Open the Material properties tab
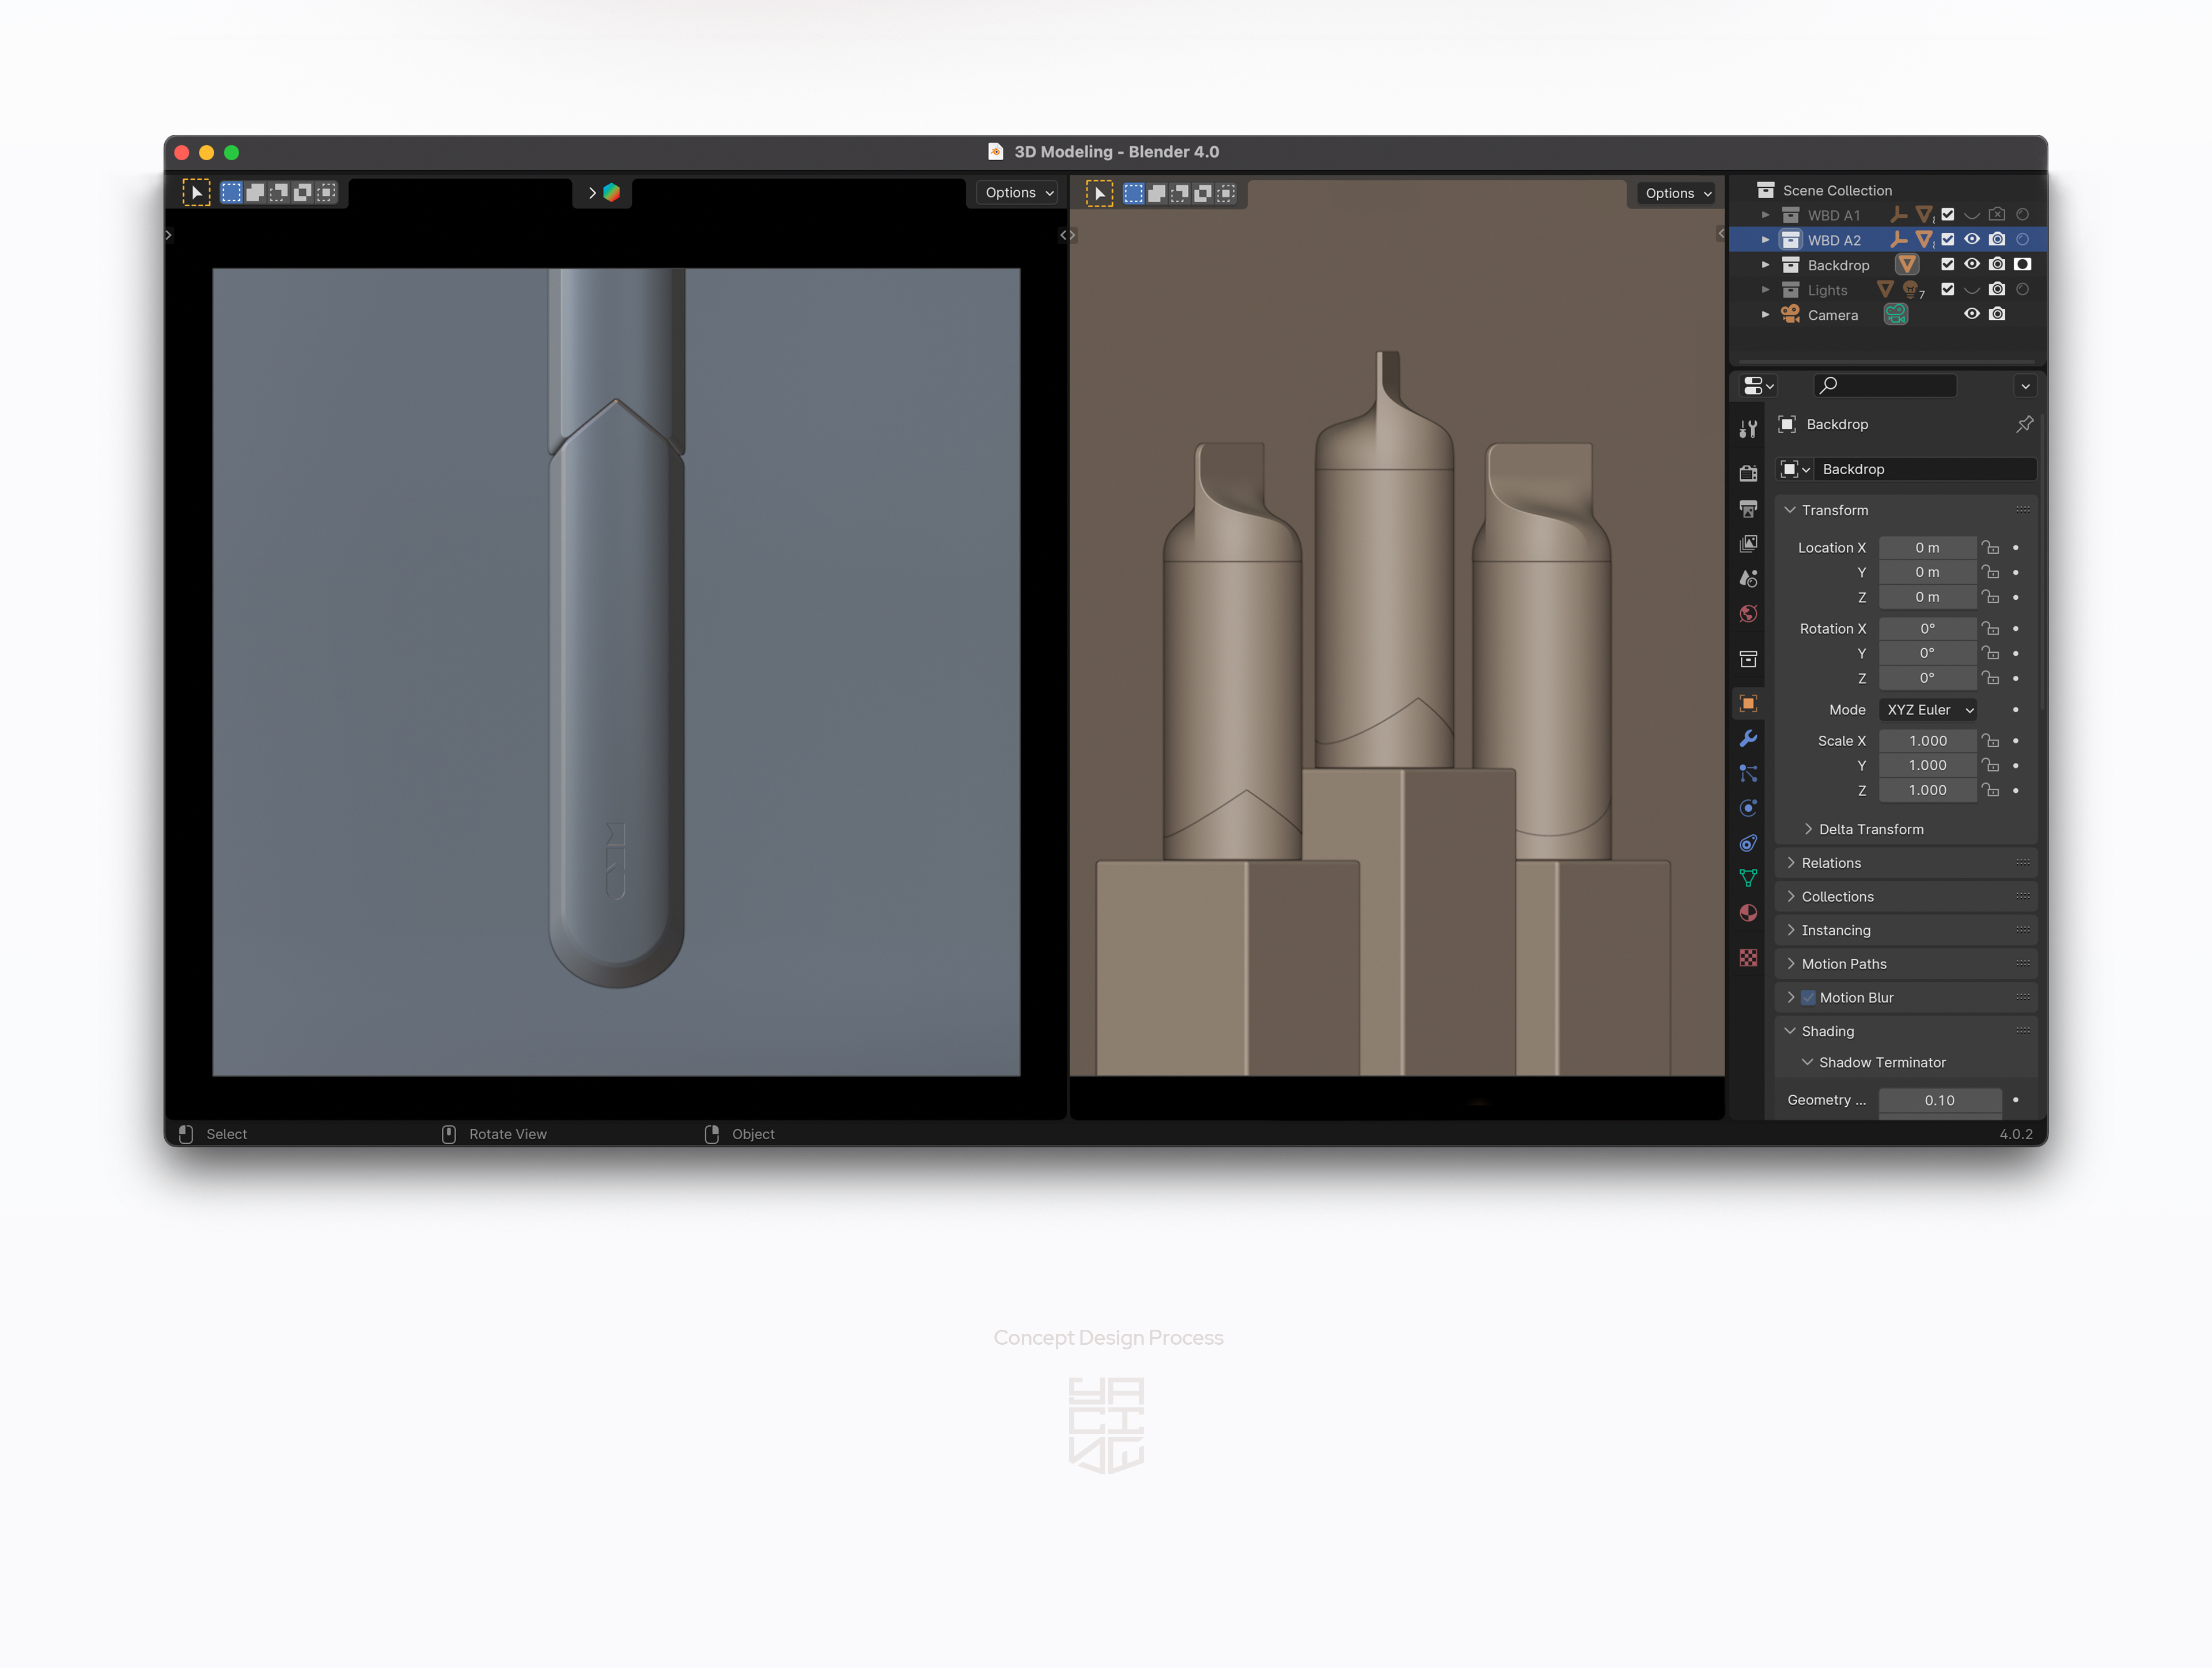 click(x=1748, y=913)
